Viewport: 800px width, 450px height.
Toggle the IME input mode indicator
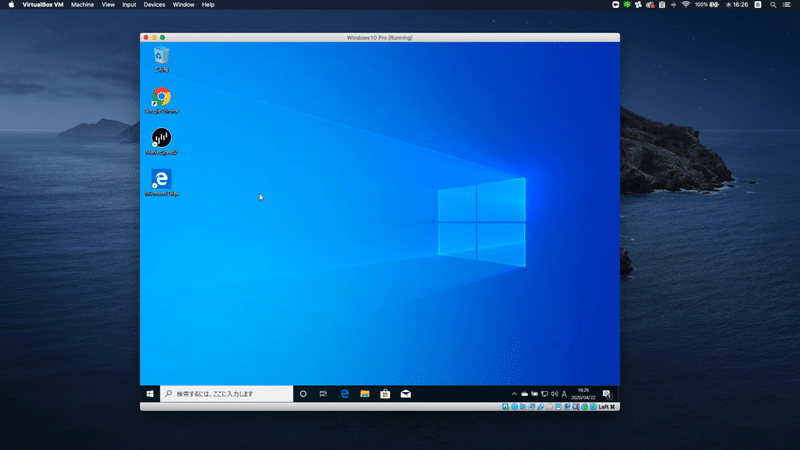[x=564, y=394]
